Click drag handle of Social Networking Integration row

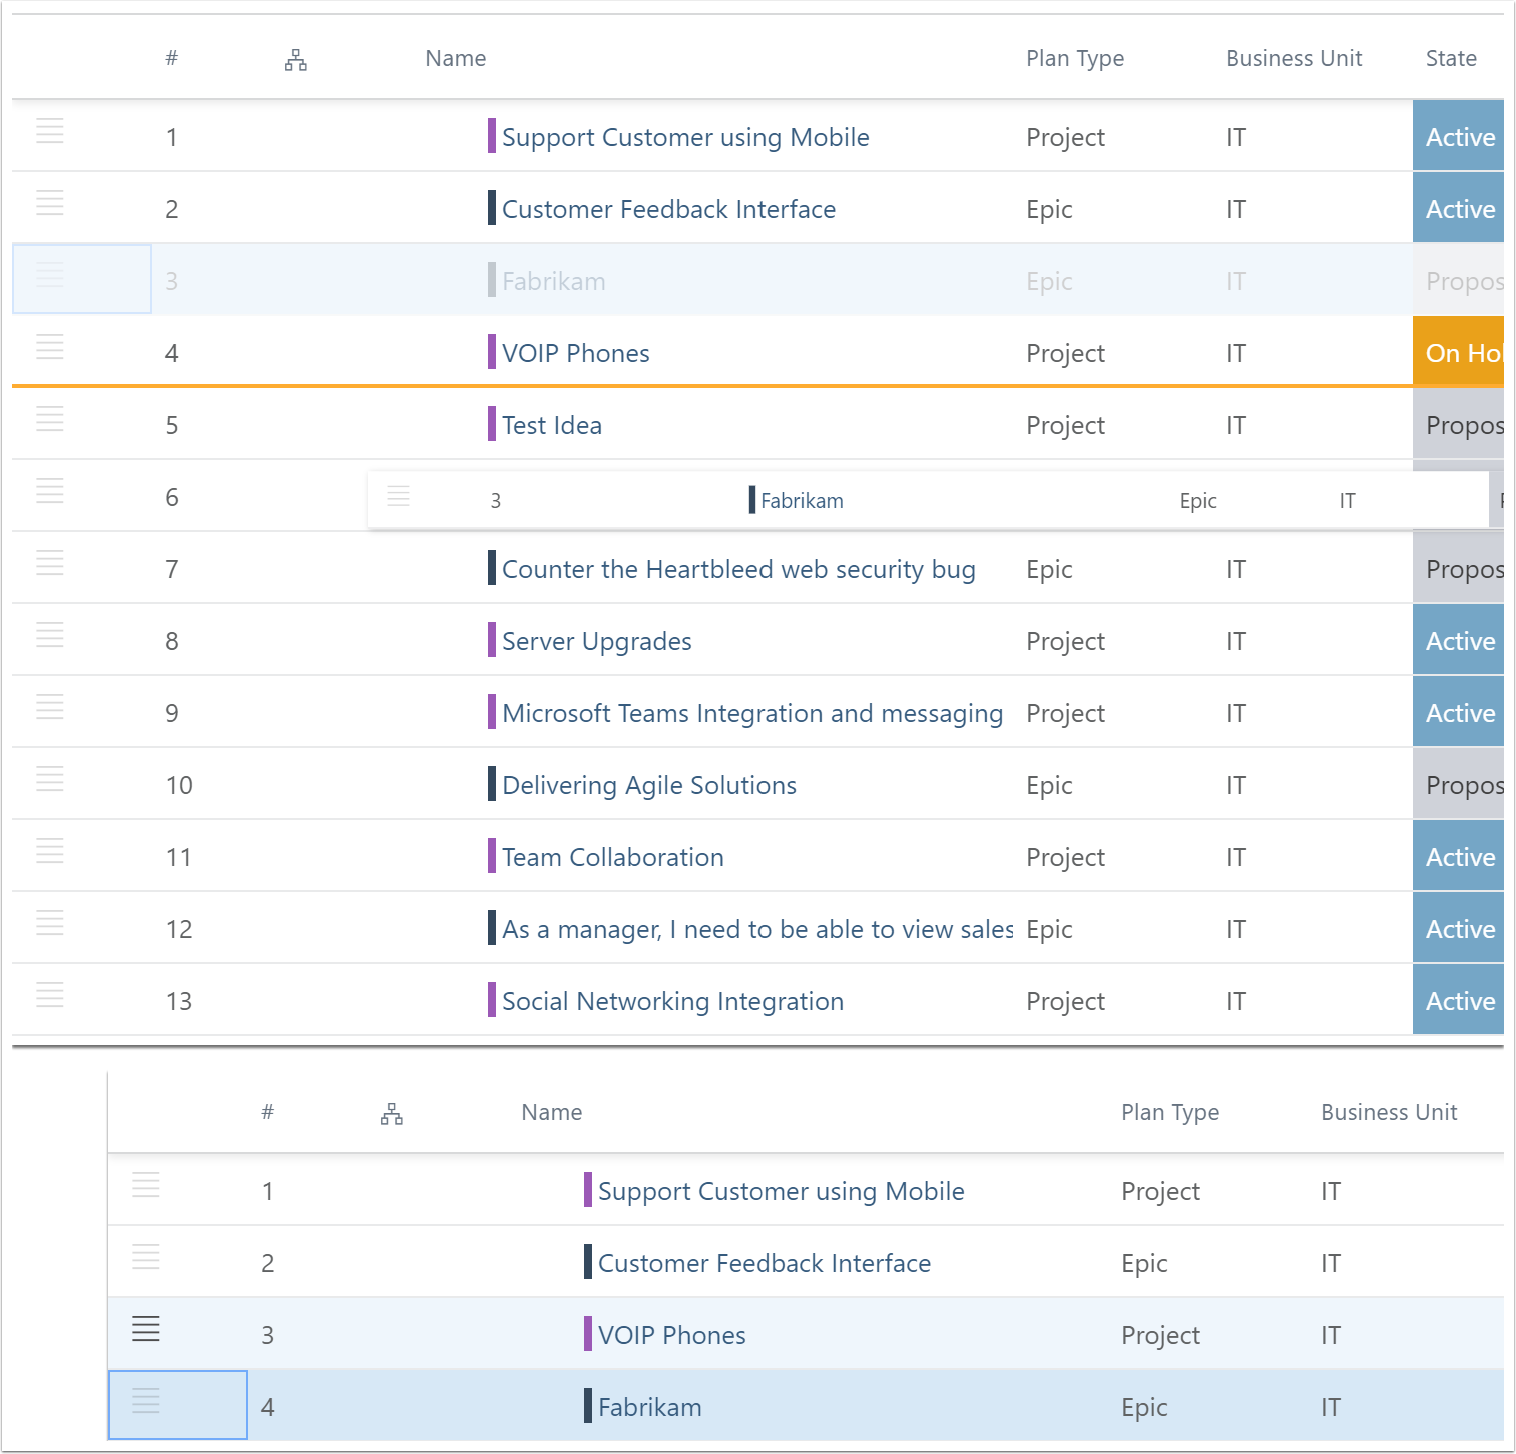(50, 994)
